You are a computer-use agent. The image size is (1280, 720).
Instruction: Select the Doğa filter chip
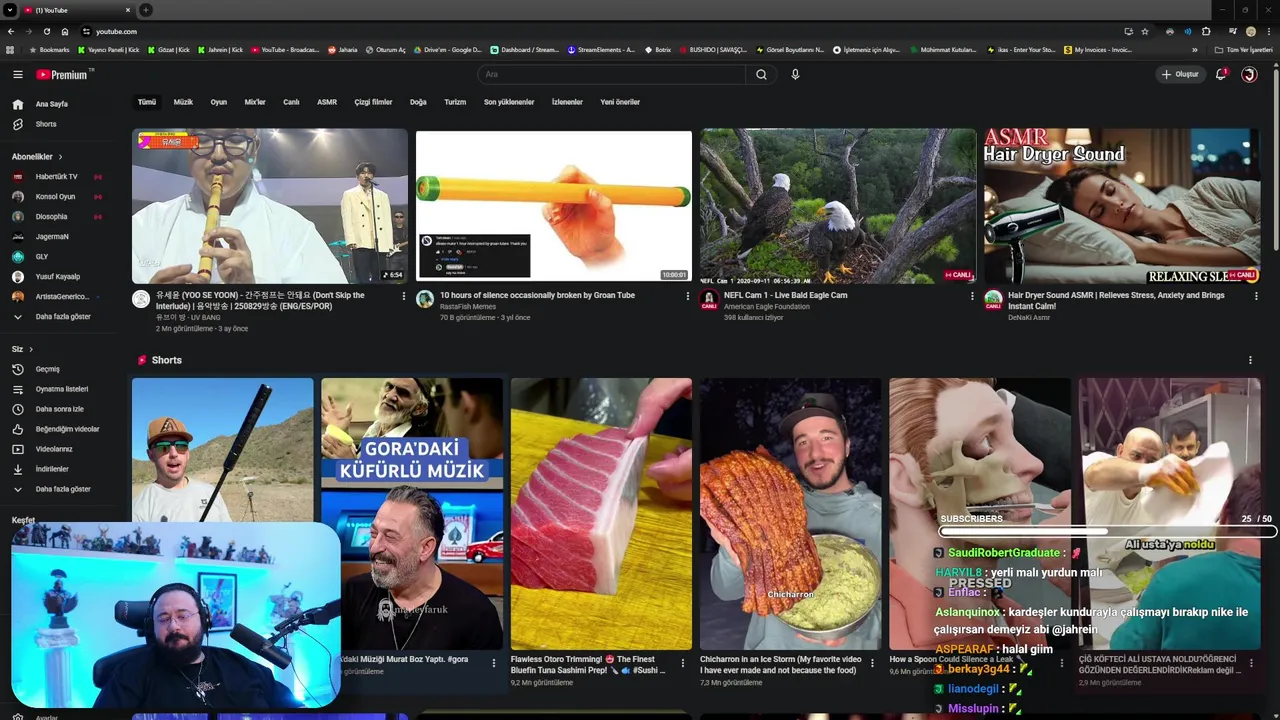[x=418, y=102]
